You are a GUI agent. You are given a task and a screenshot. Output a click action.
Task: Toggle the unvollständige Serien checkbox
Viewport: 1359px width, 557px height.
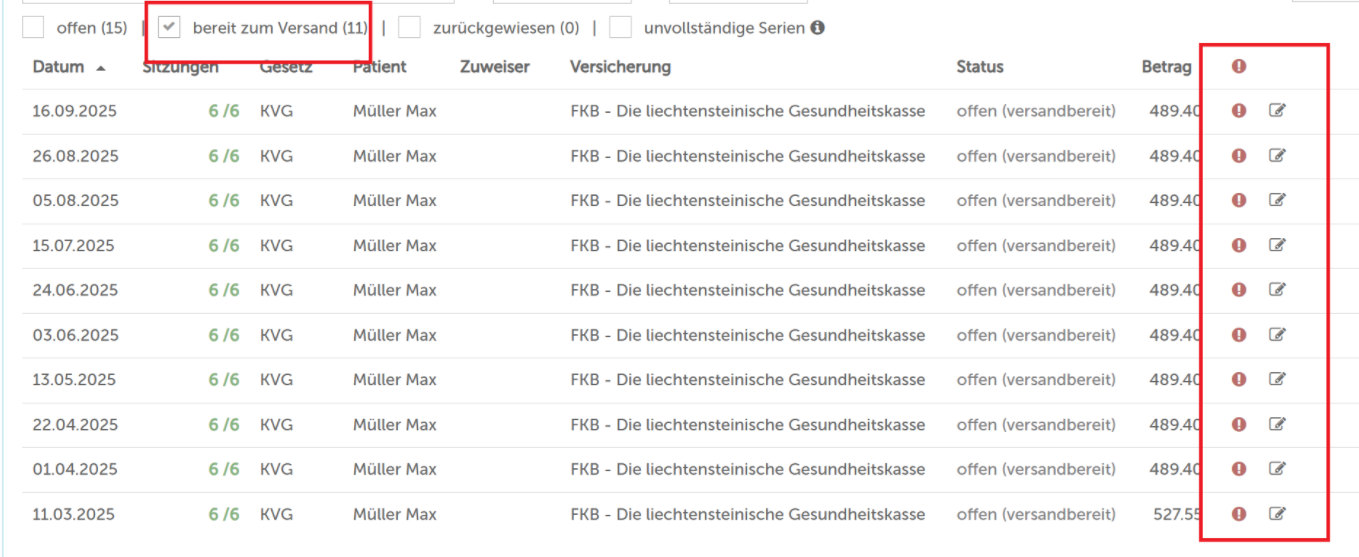(620, 28)
